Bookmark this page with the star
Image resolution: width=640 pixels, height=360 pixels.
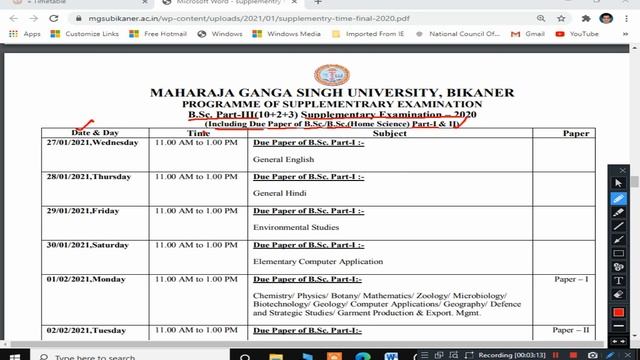click(x=561, y=18)
